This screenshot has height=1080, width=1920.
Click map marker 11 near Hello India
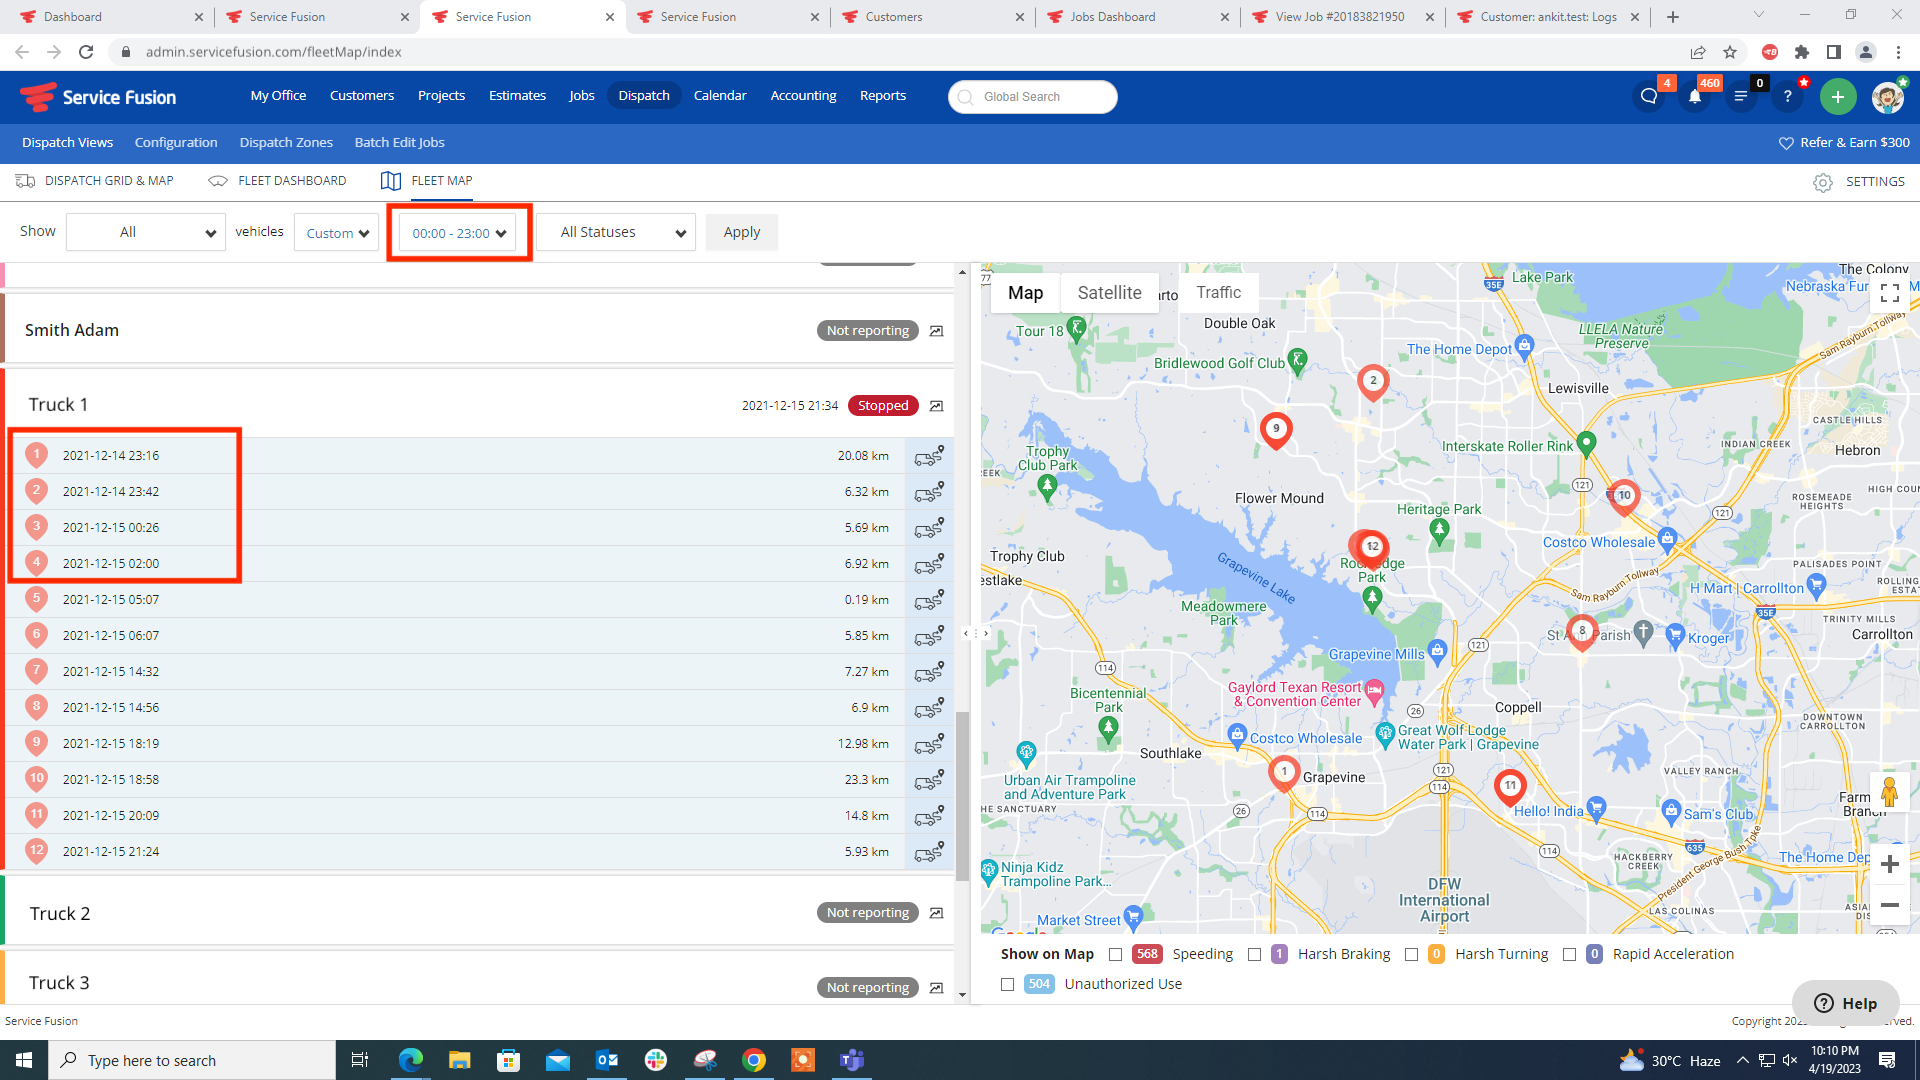pos(1510,787)
